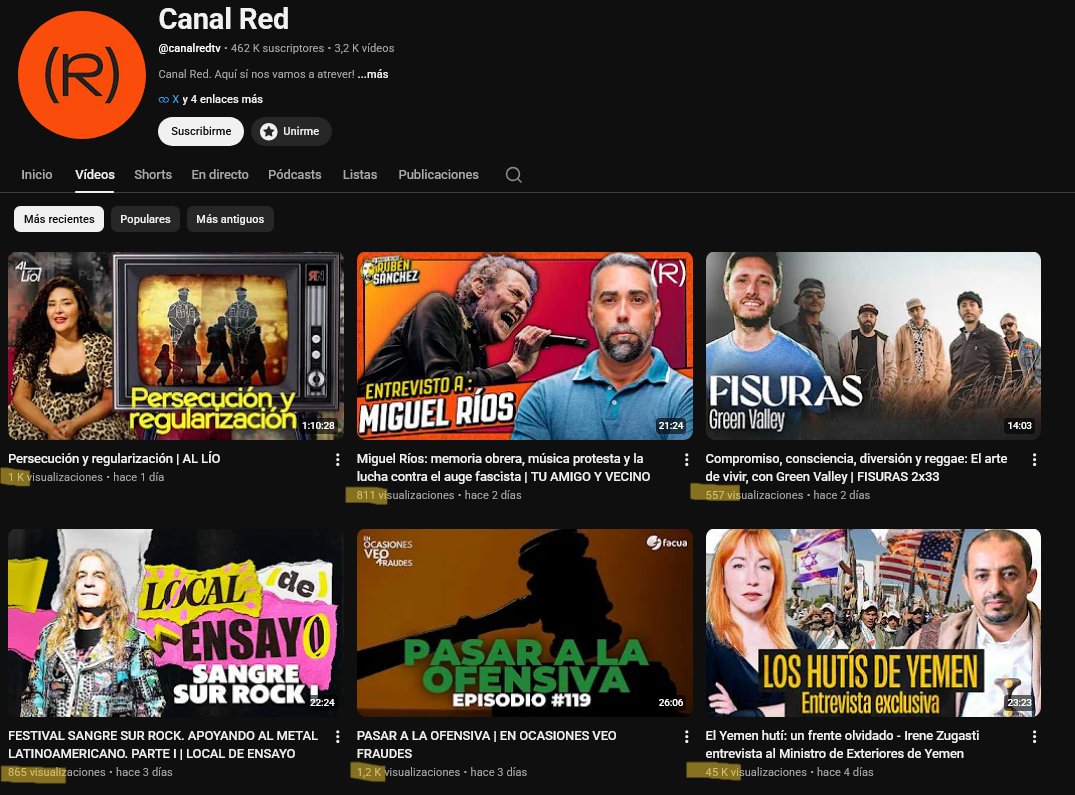Click 865 visualizaciones hace 3 días text

point(90,772)
